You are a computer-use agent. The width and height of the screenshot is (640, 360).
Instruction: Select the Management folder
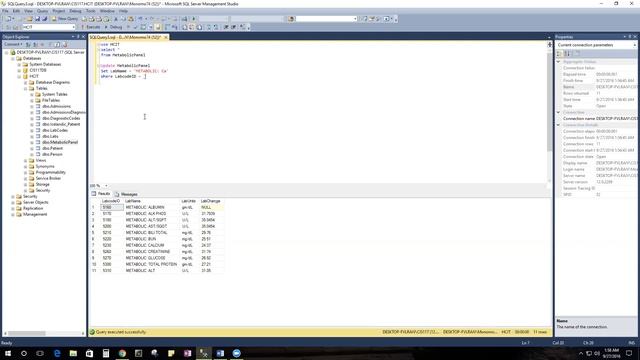coord(35,214)
